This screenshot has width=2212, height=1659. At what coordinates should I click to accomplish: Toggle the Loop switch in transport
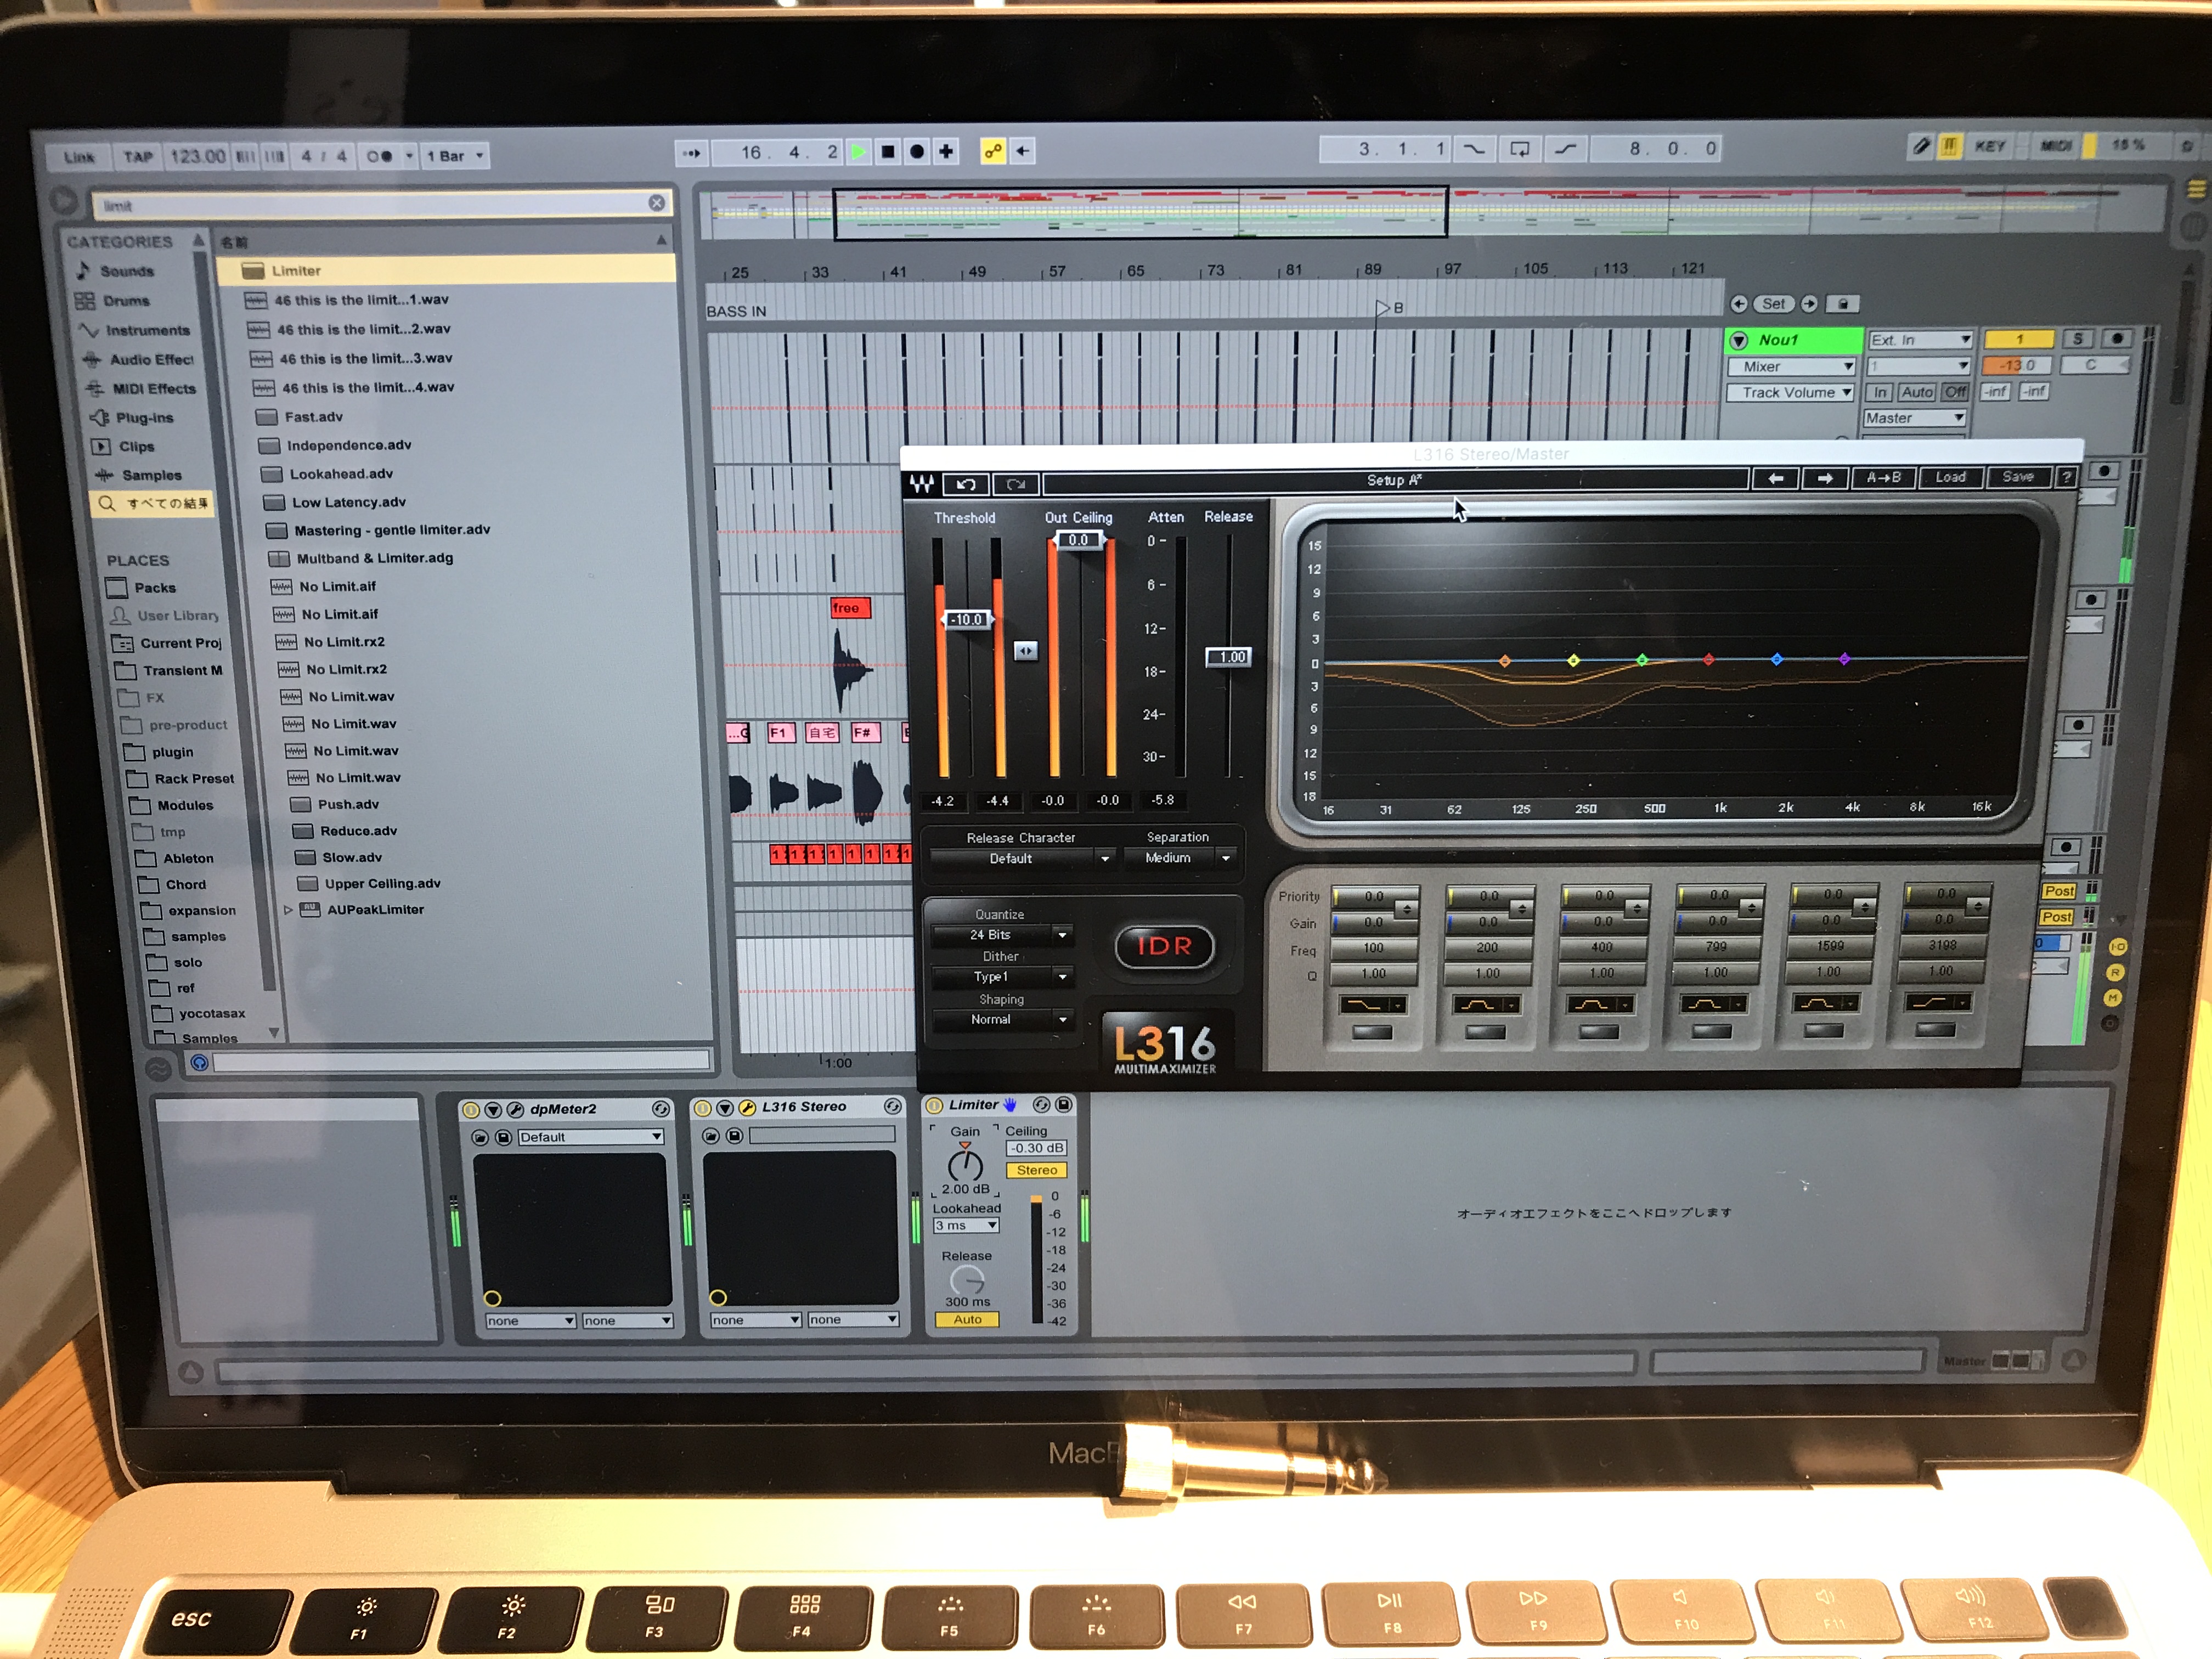tap(1519, 149)
